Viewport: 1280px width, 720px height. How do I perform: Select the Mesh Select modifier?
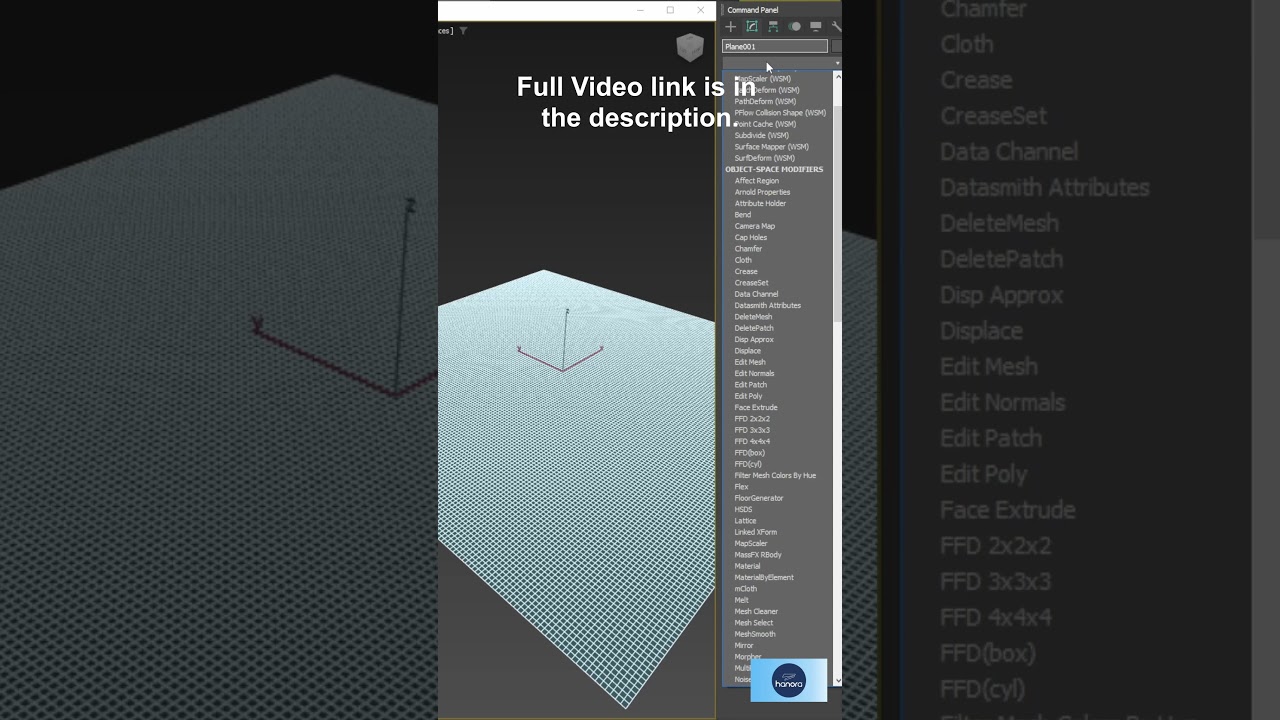753,623
